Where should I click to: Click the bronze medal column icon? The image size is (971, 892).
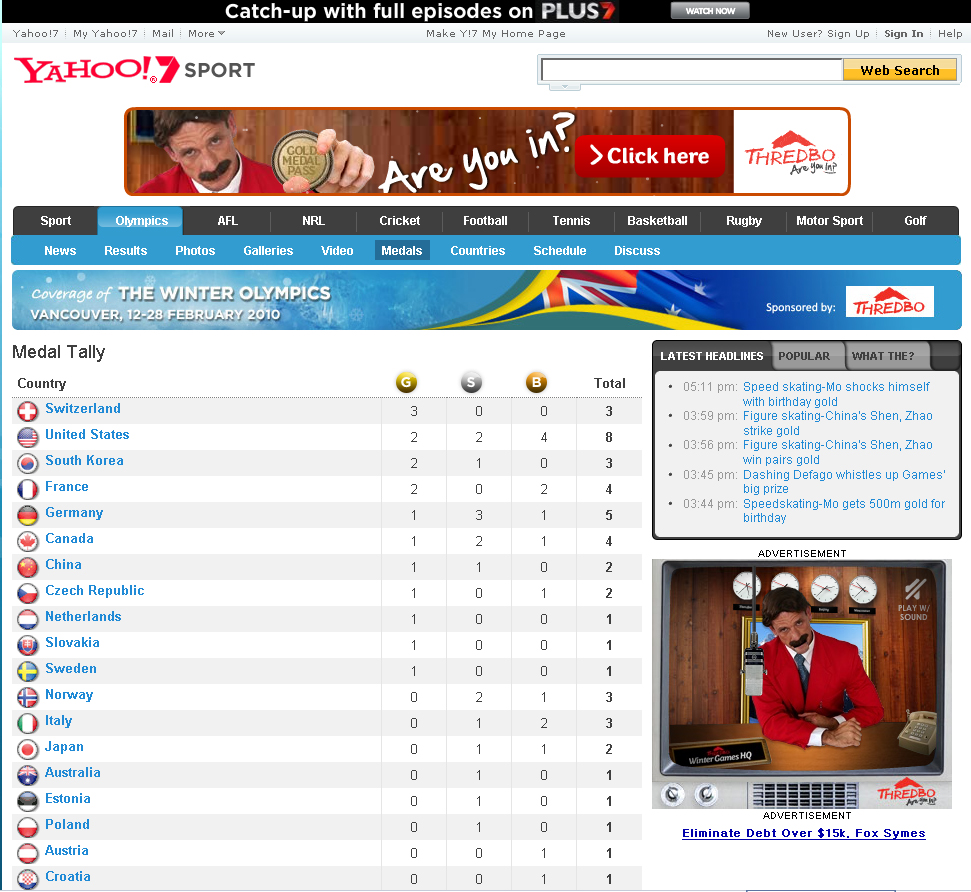[536, 382]
